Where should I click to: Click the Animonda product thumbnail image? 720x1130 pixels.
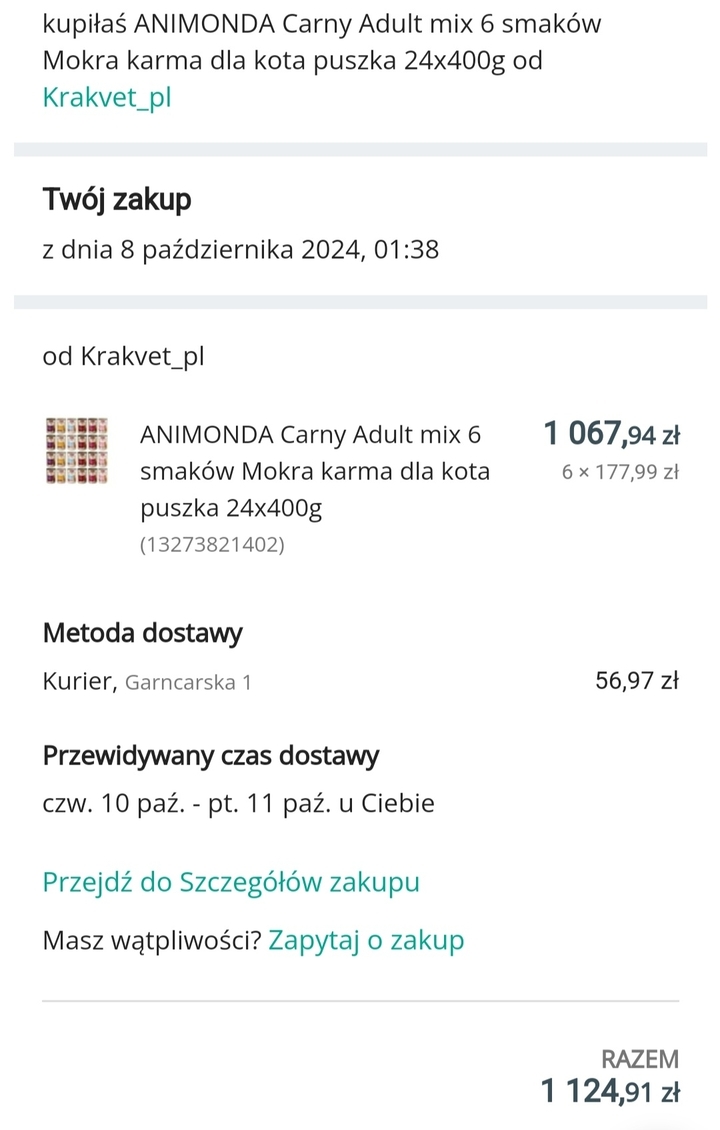pyautogui.click(x=76, y=450)
